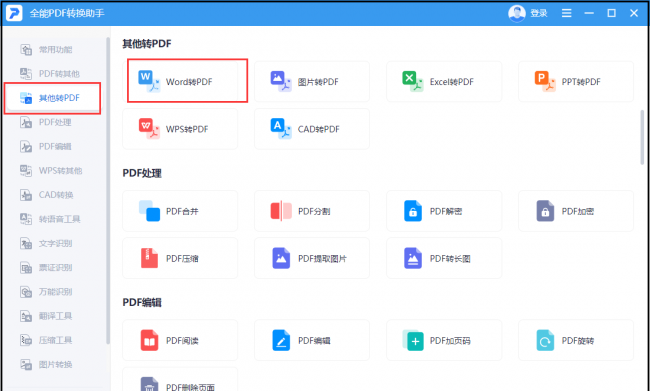650x391 pixels.
Task: Click the app logo in title bar
Action: click(14, 13)
